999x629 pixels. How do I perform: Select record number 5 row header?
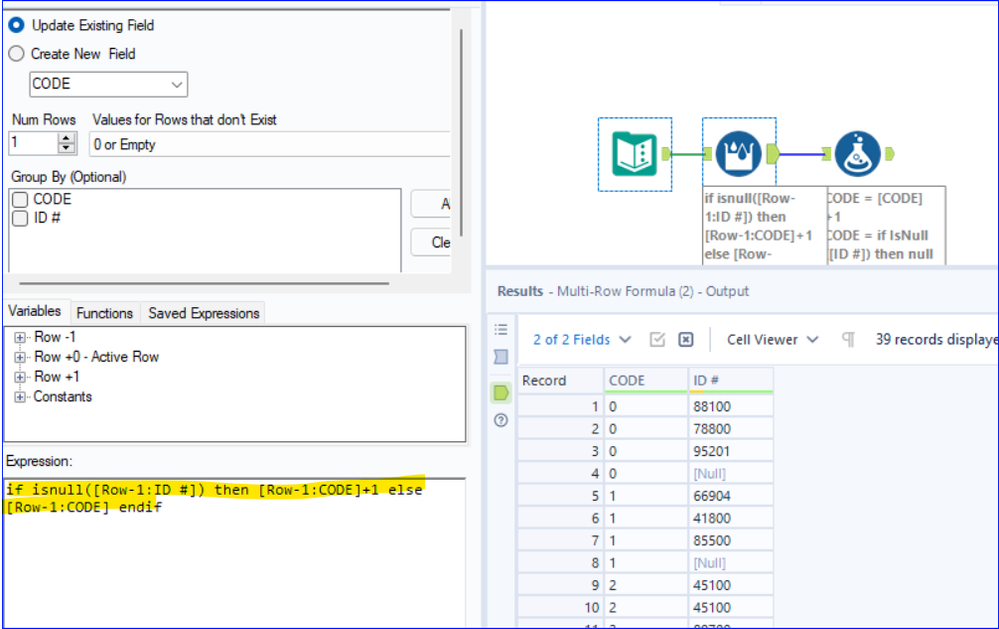[x=561, y=496]
